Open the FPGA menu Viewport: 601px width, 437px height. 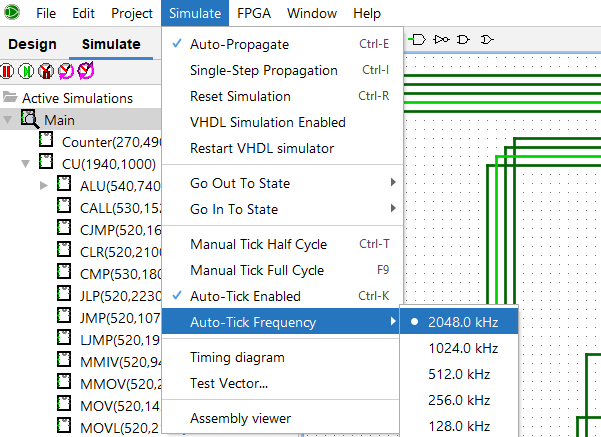(x=252, y=14)
